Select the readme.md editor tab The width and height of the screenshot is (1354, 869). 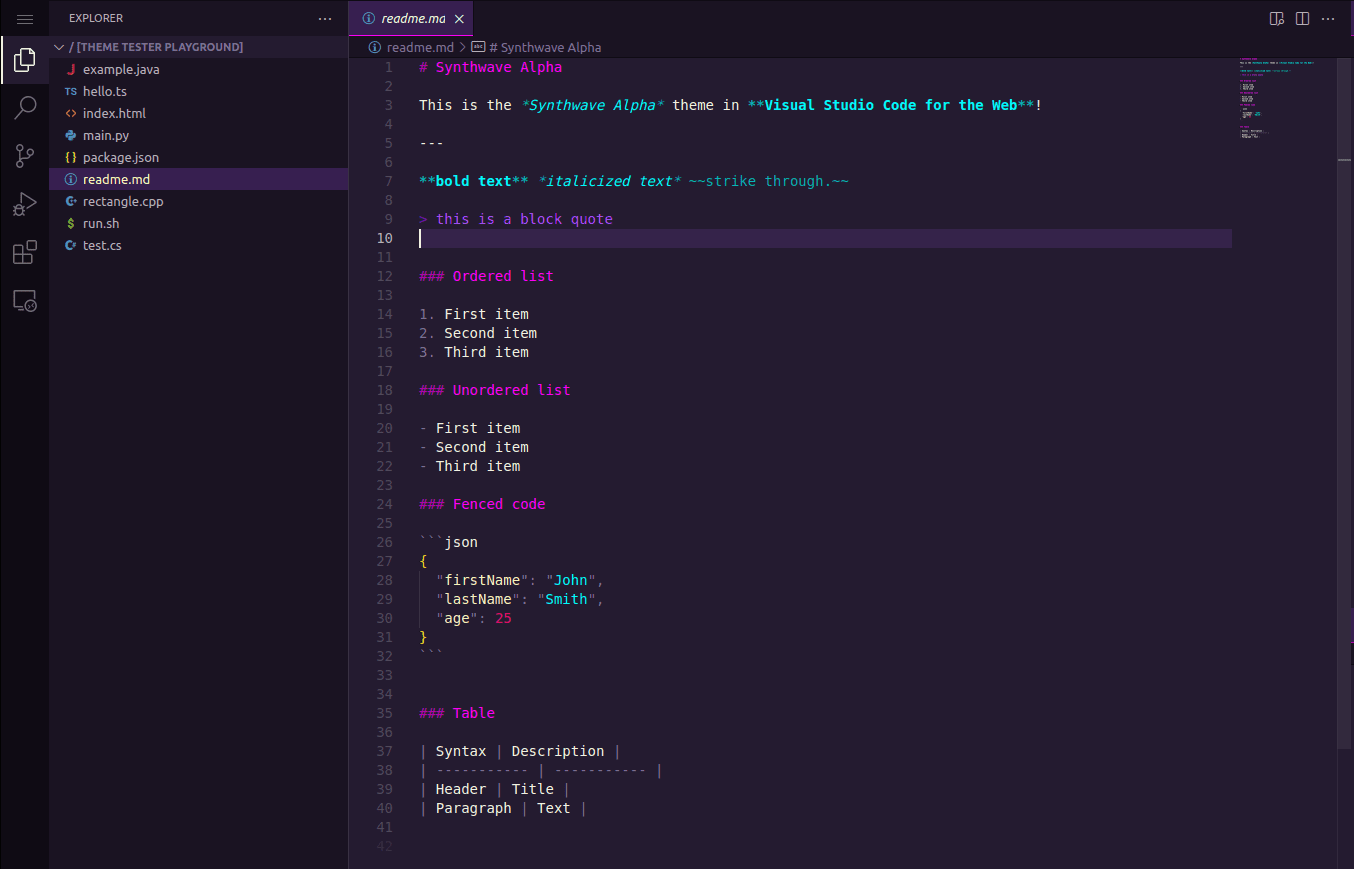pos(411,19)
